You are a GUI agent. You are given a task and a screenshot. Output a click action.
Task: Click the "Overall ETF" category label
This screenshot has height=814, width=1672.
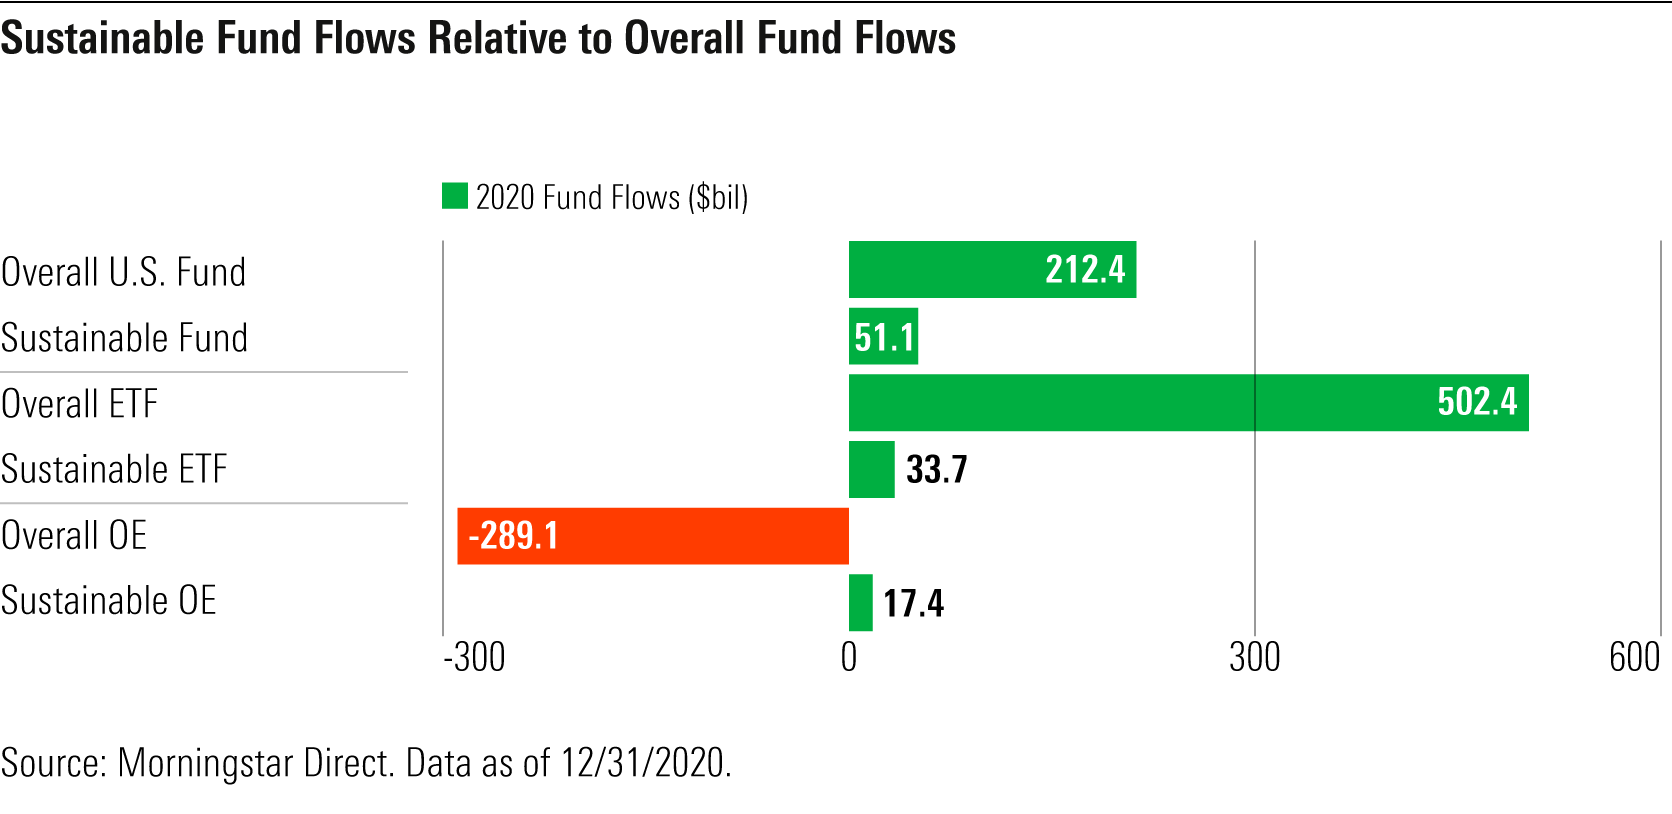pos(80,404)
